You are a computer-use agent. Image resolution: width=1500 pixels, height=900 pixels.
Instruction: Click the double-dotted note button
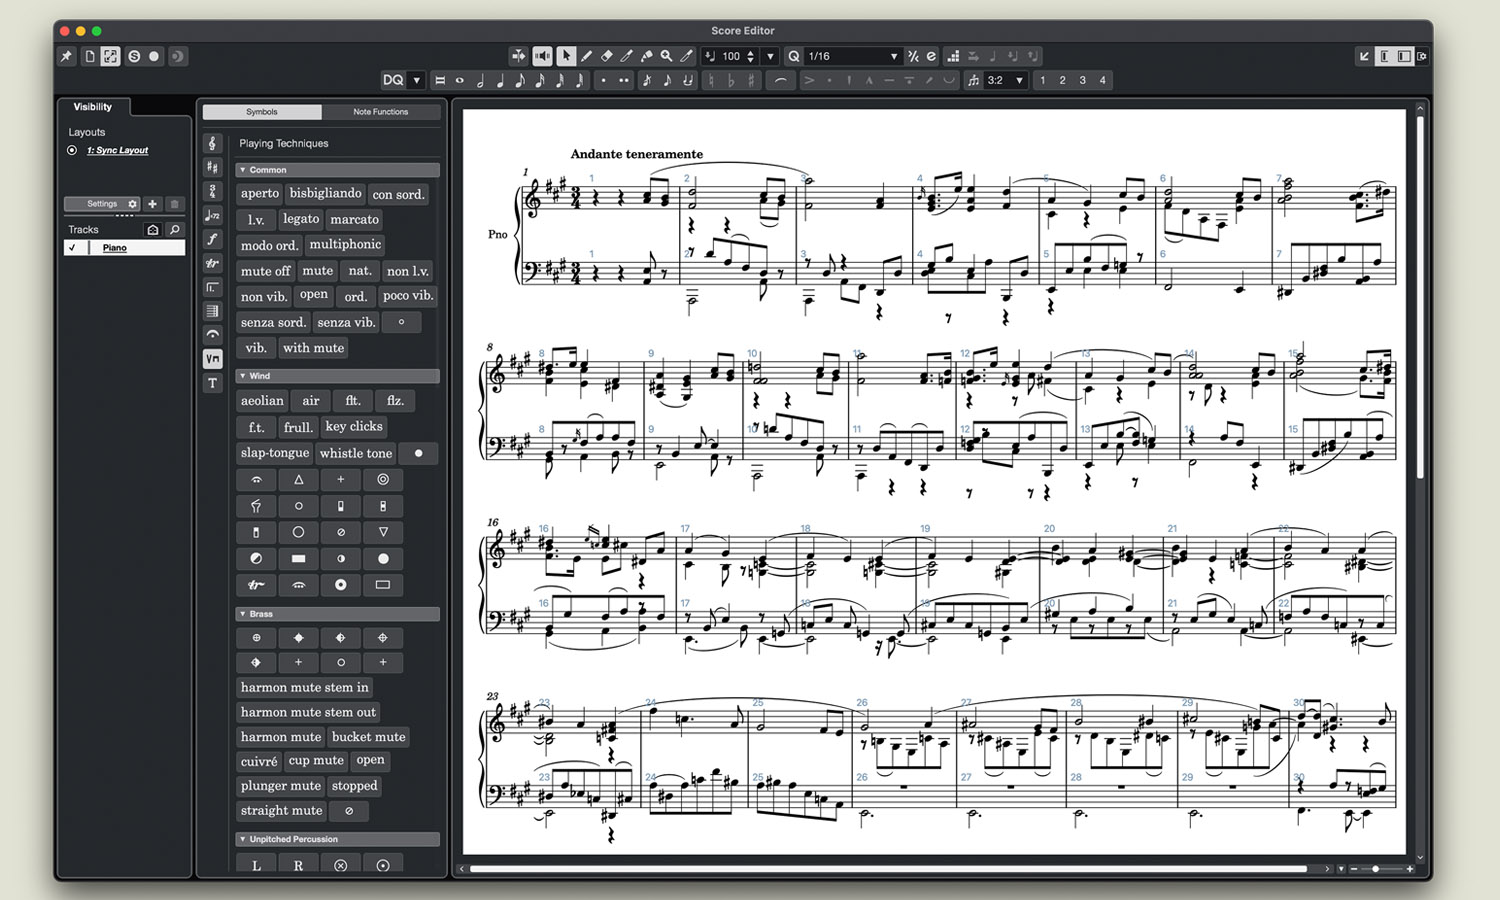click(624, 80)
